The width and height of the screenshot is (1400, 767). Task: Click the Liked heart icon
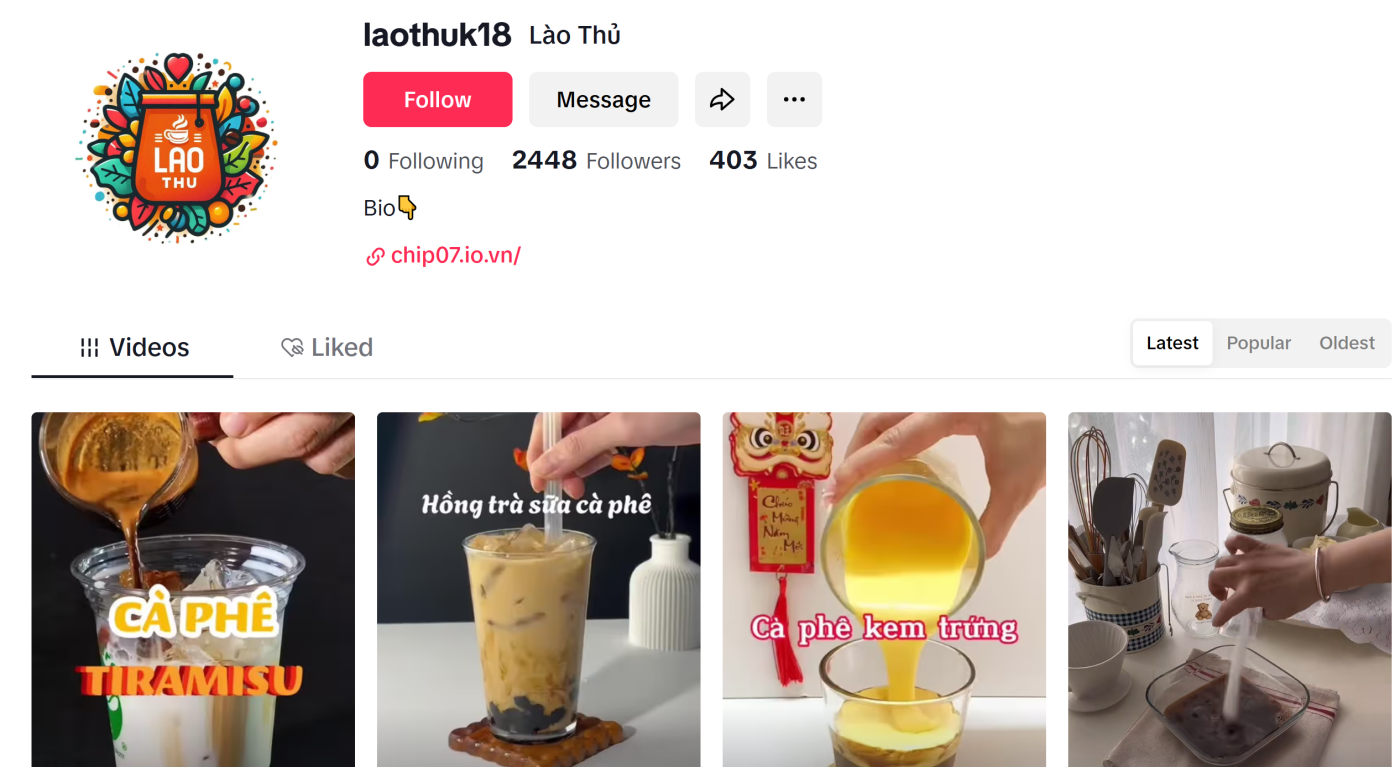pyautogui.click(x=292, y=347)
